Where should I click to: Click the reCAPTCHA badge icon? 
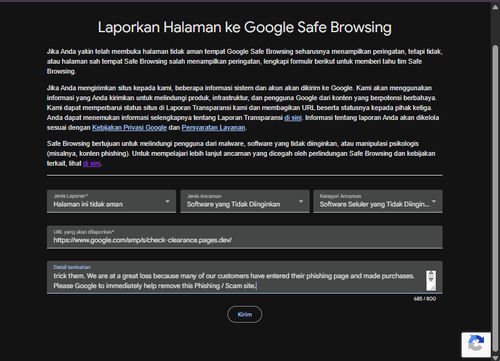pos(476,344)
